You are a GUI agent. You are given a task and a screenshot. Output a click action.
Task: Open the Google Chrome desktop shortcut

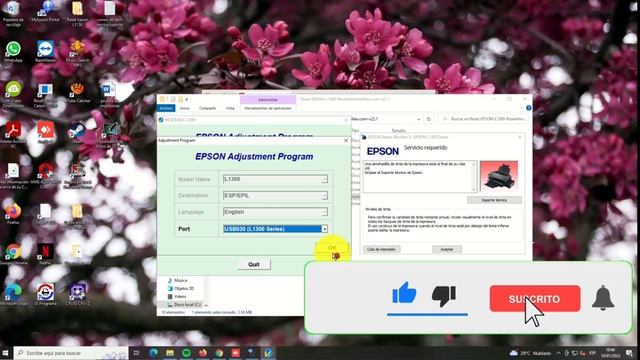13,255
